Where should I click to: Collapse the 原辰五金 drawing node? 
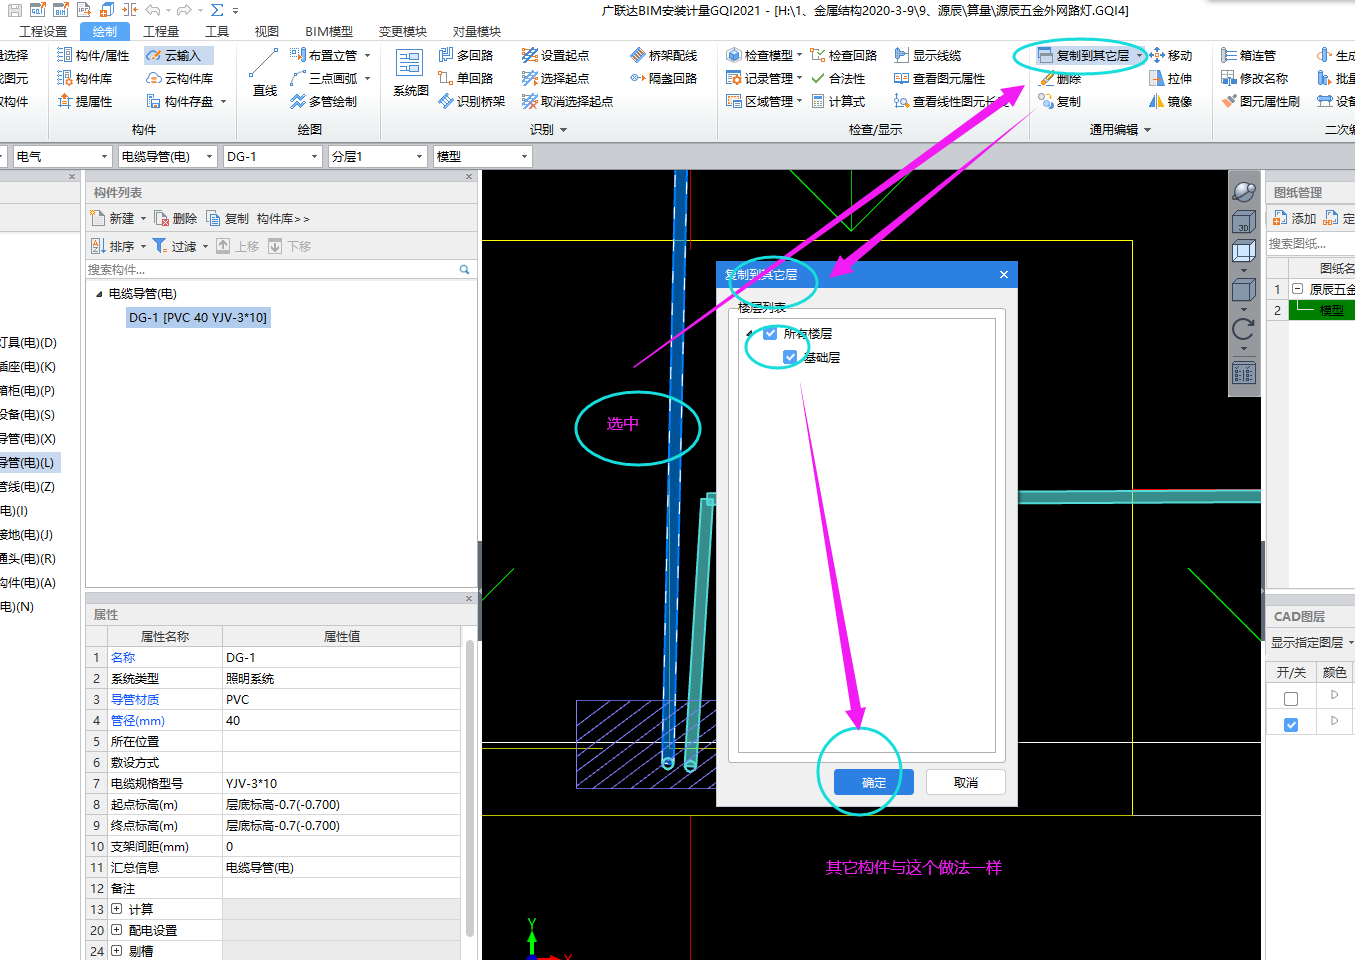click(1297, 289)
